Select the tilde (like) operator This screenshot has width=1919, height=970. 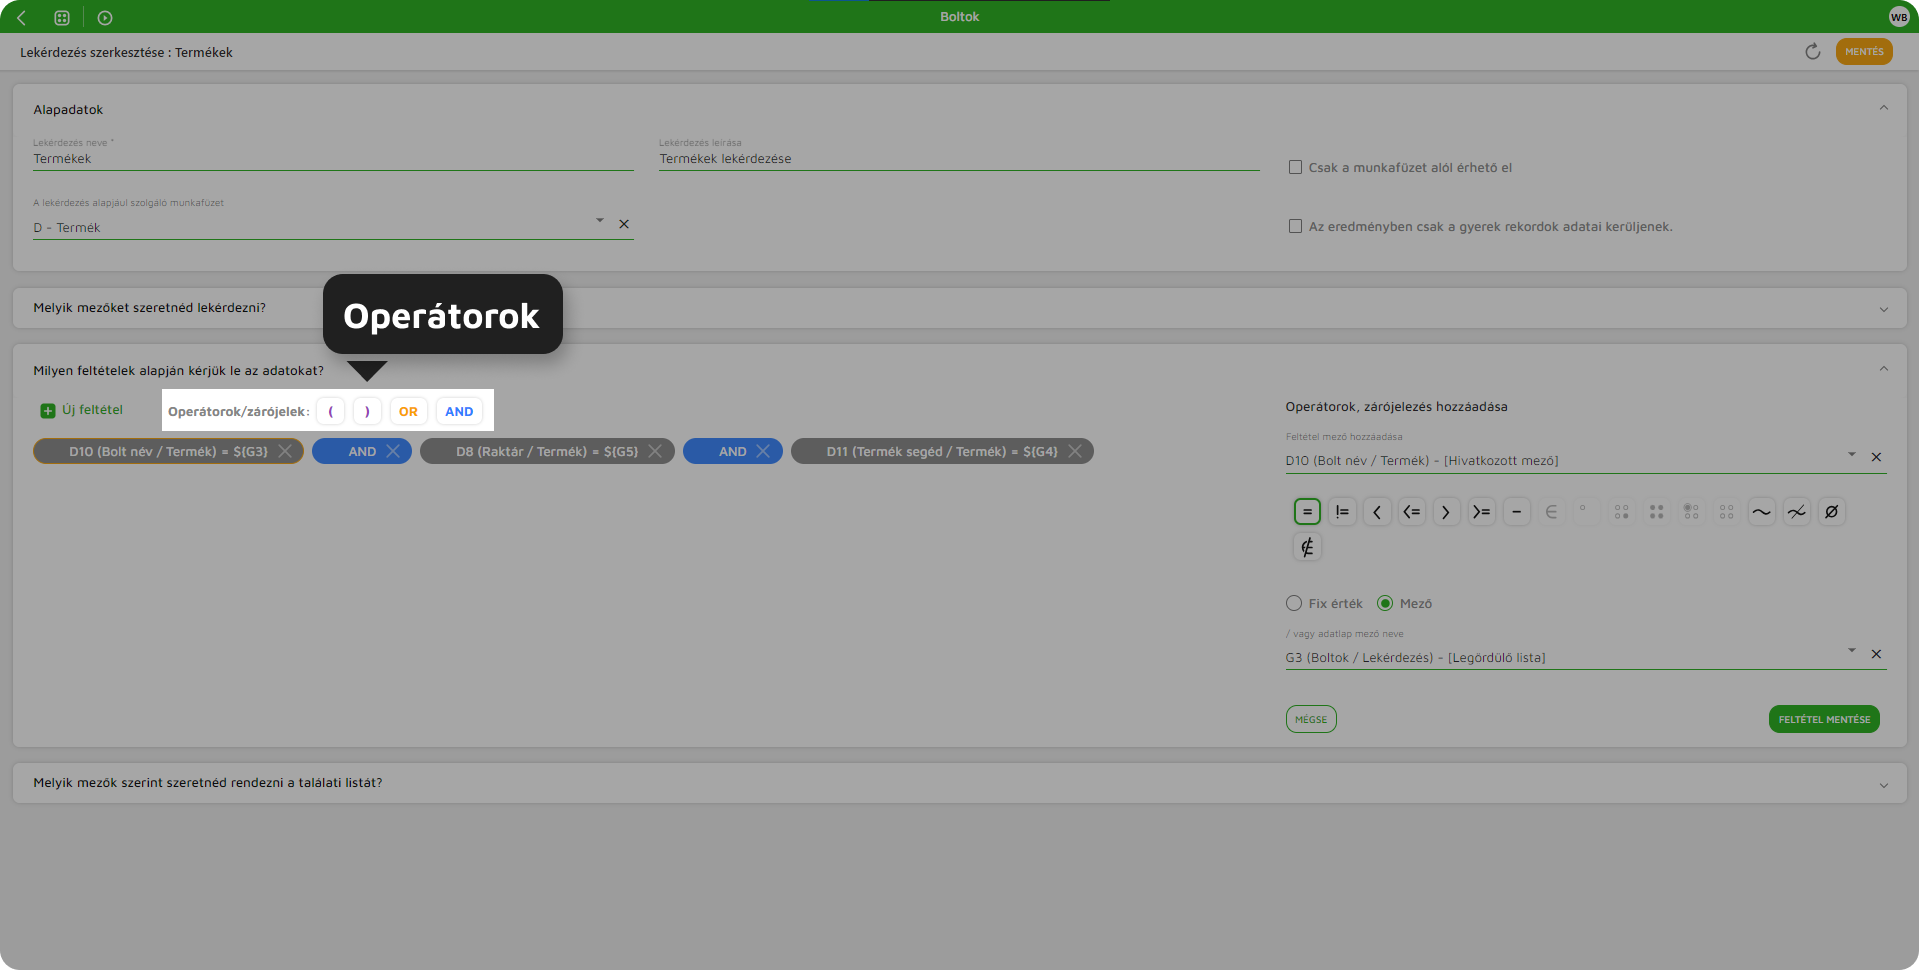point(1761,512)
